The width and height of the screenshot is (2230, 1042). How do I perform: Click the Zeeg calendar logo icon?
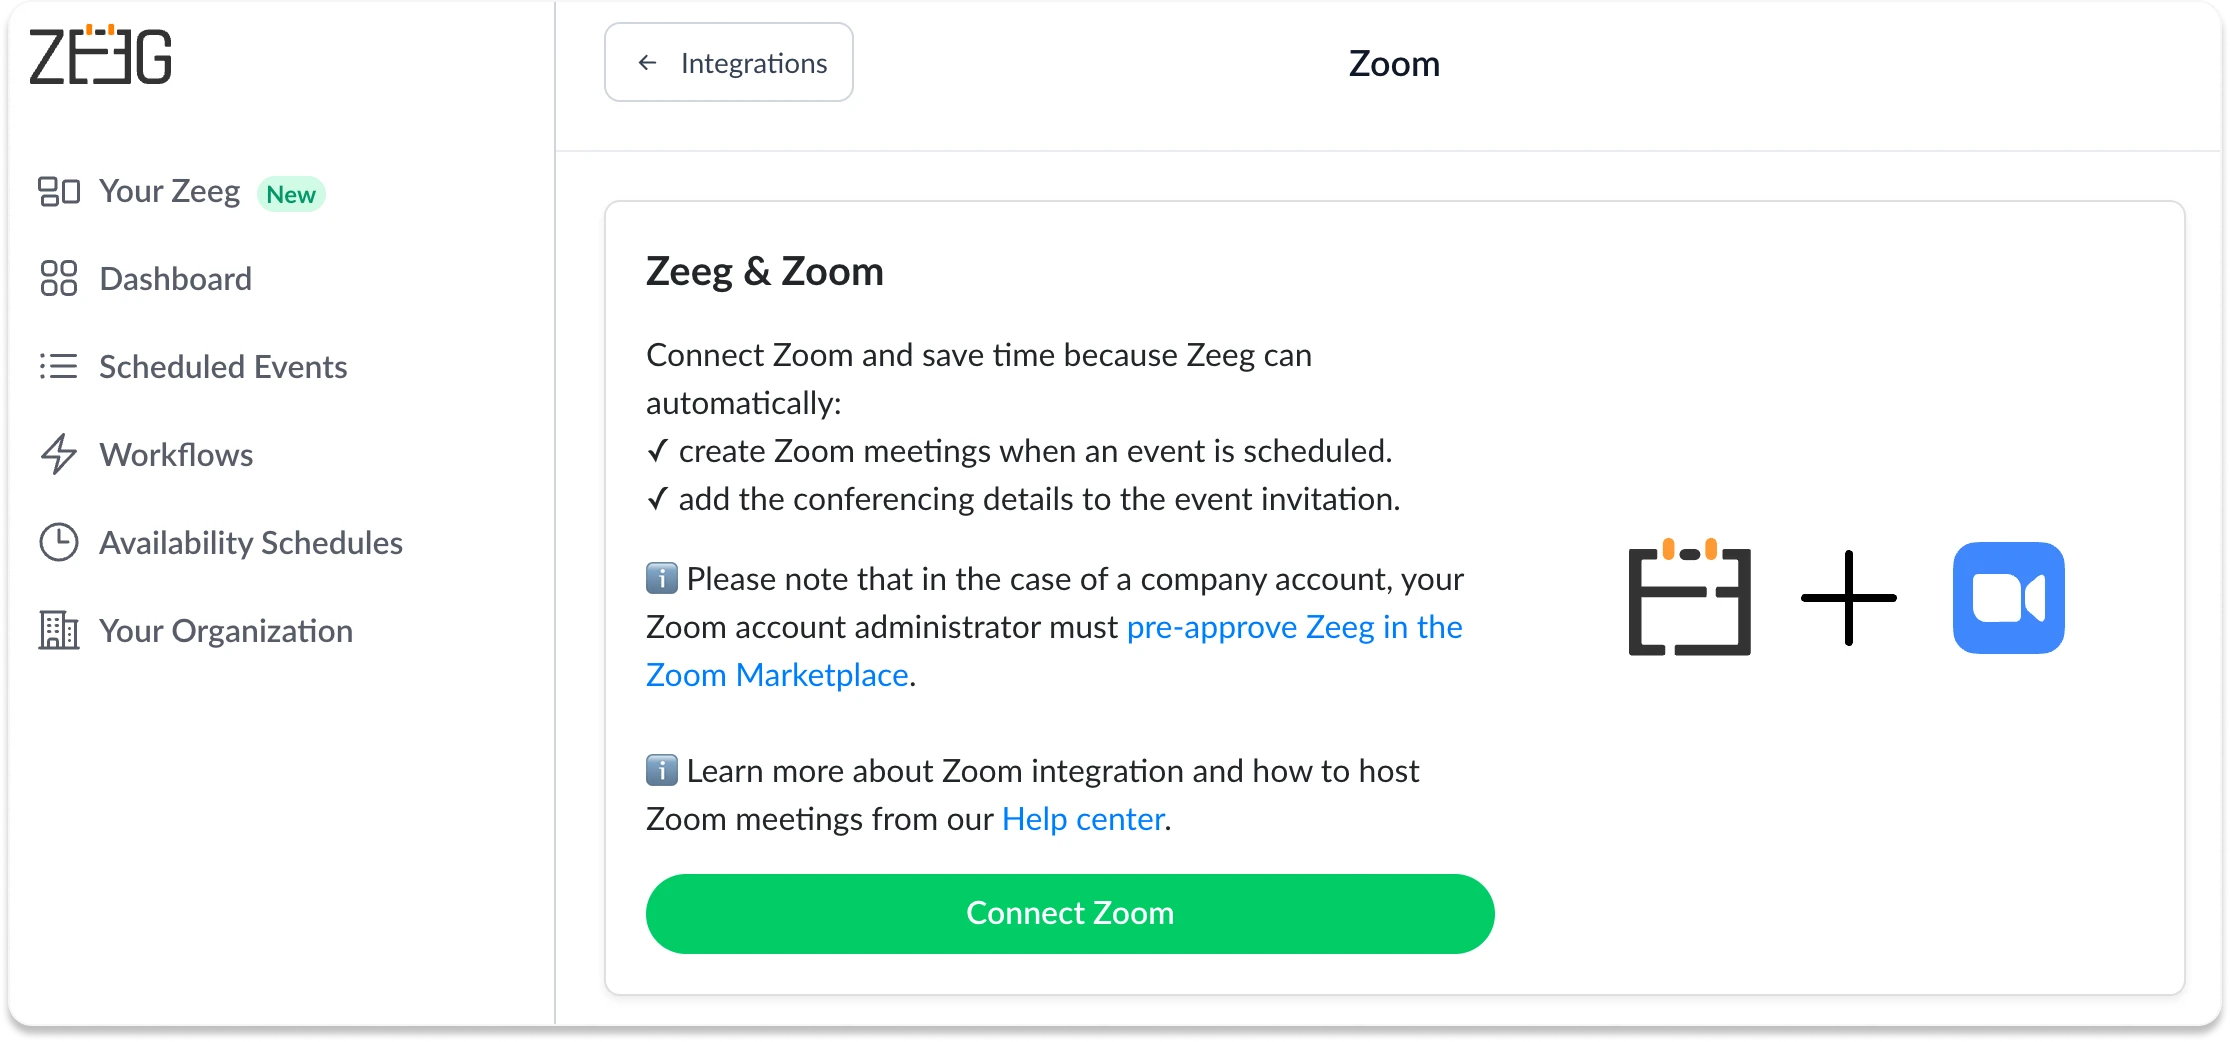click(1690, 597)
